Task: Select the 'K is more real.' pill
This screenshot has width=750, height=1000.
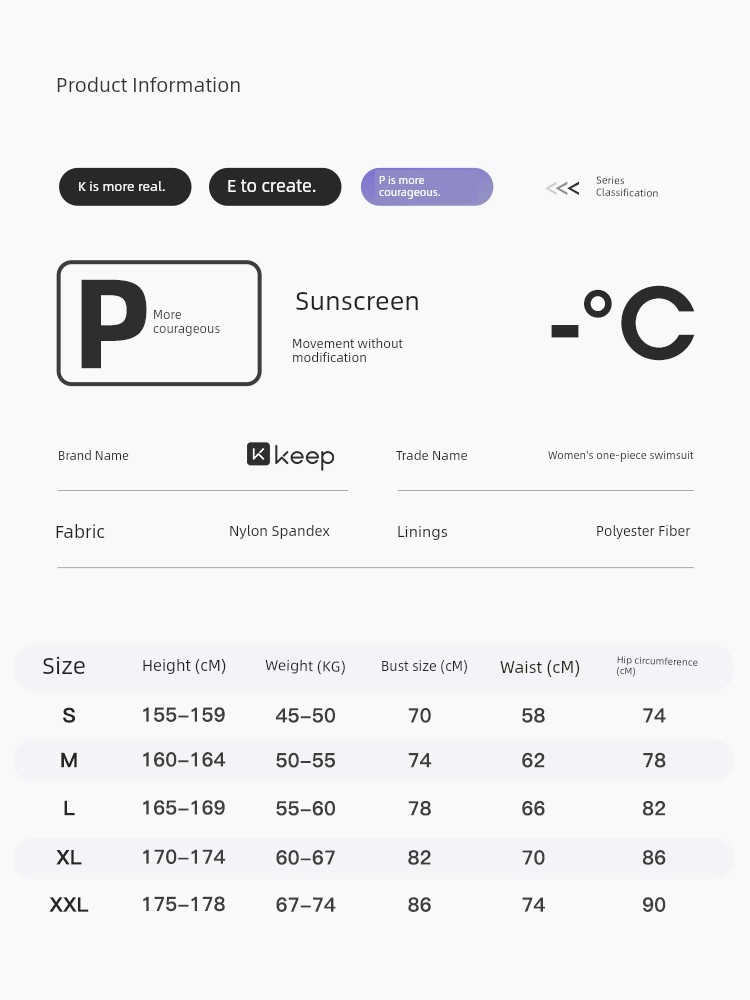Action: 125,187
